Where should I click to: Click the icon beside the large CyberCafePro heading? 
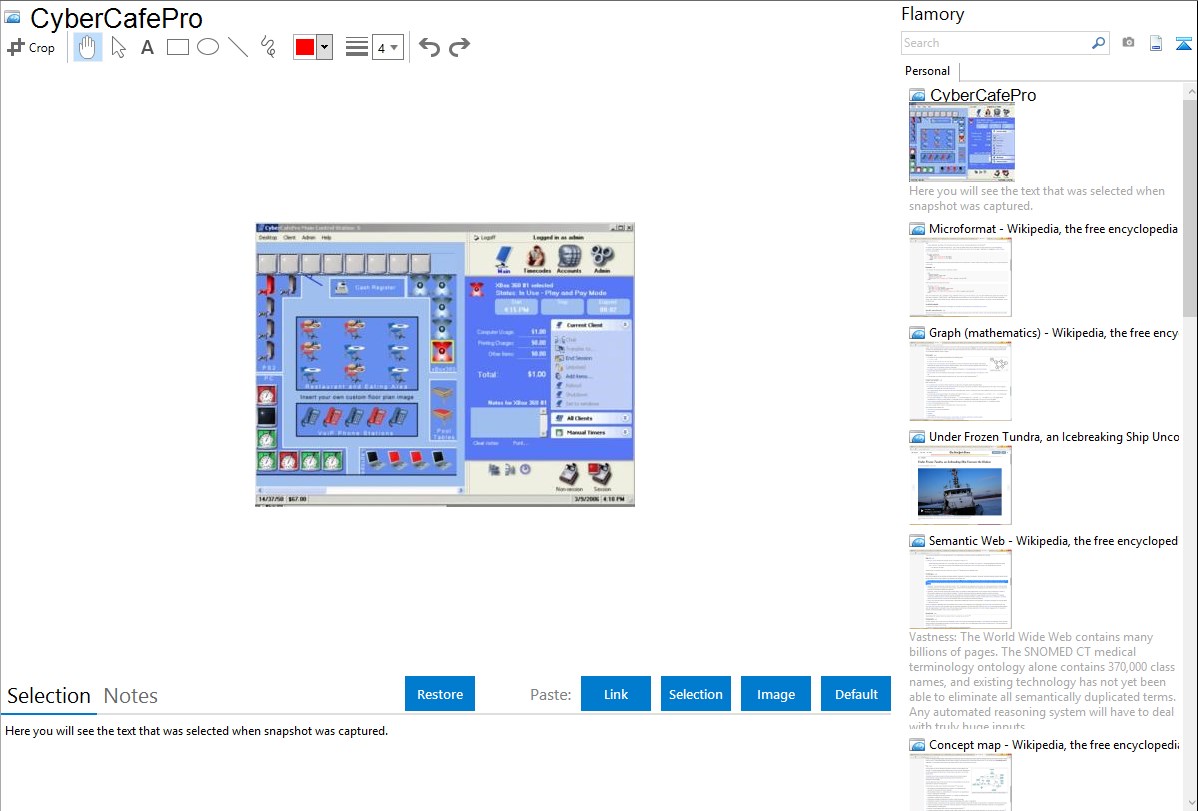[12, 17]
